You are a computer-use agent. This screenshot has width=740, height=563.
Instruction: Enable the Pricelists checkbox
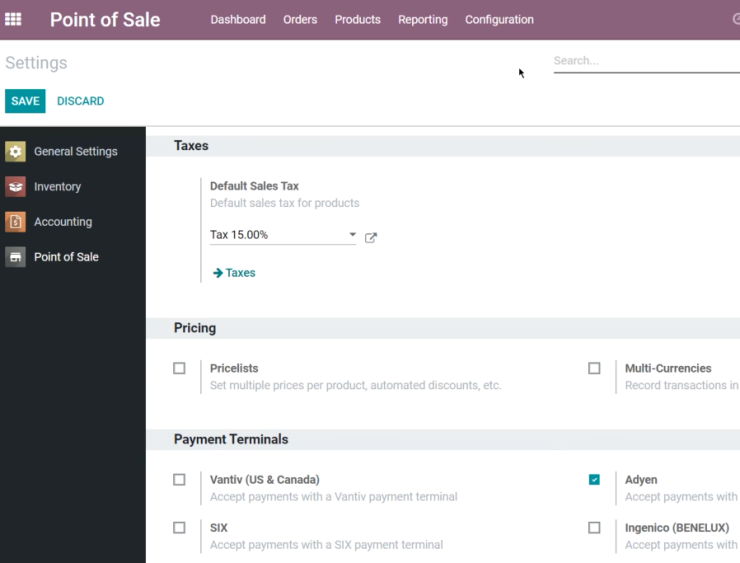179,368
